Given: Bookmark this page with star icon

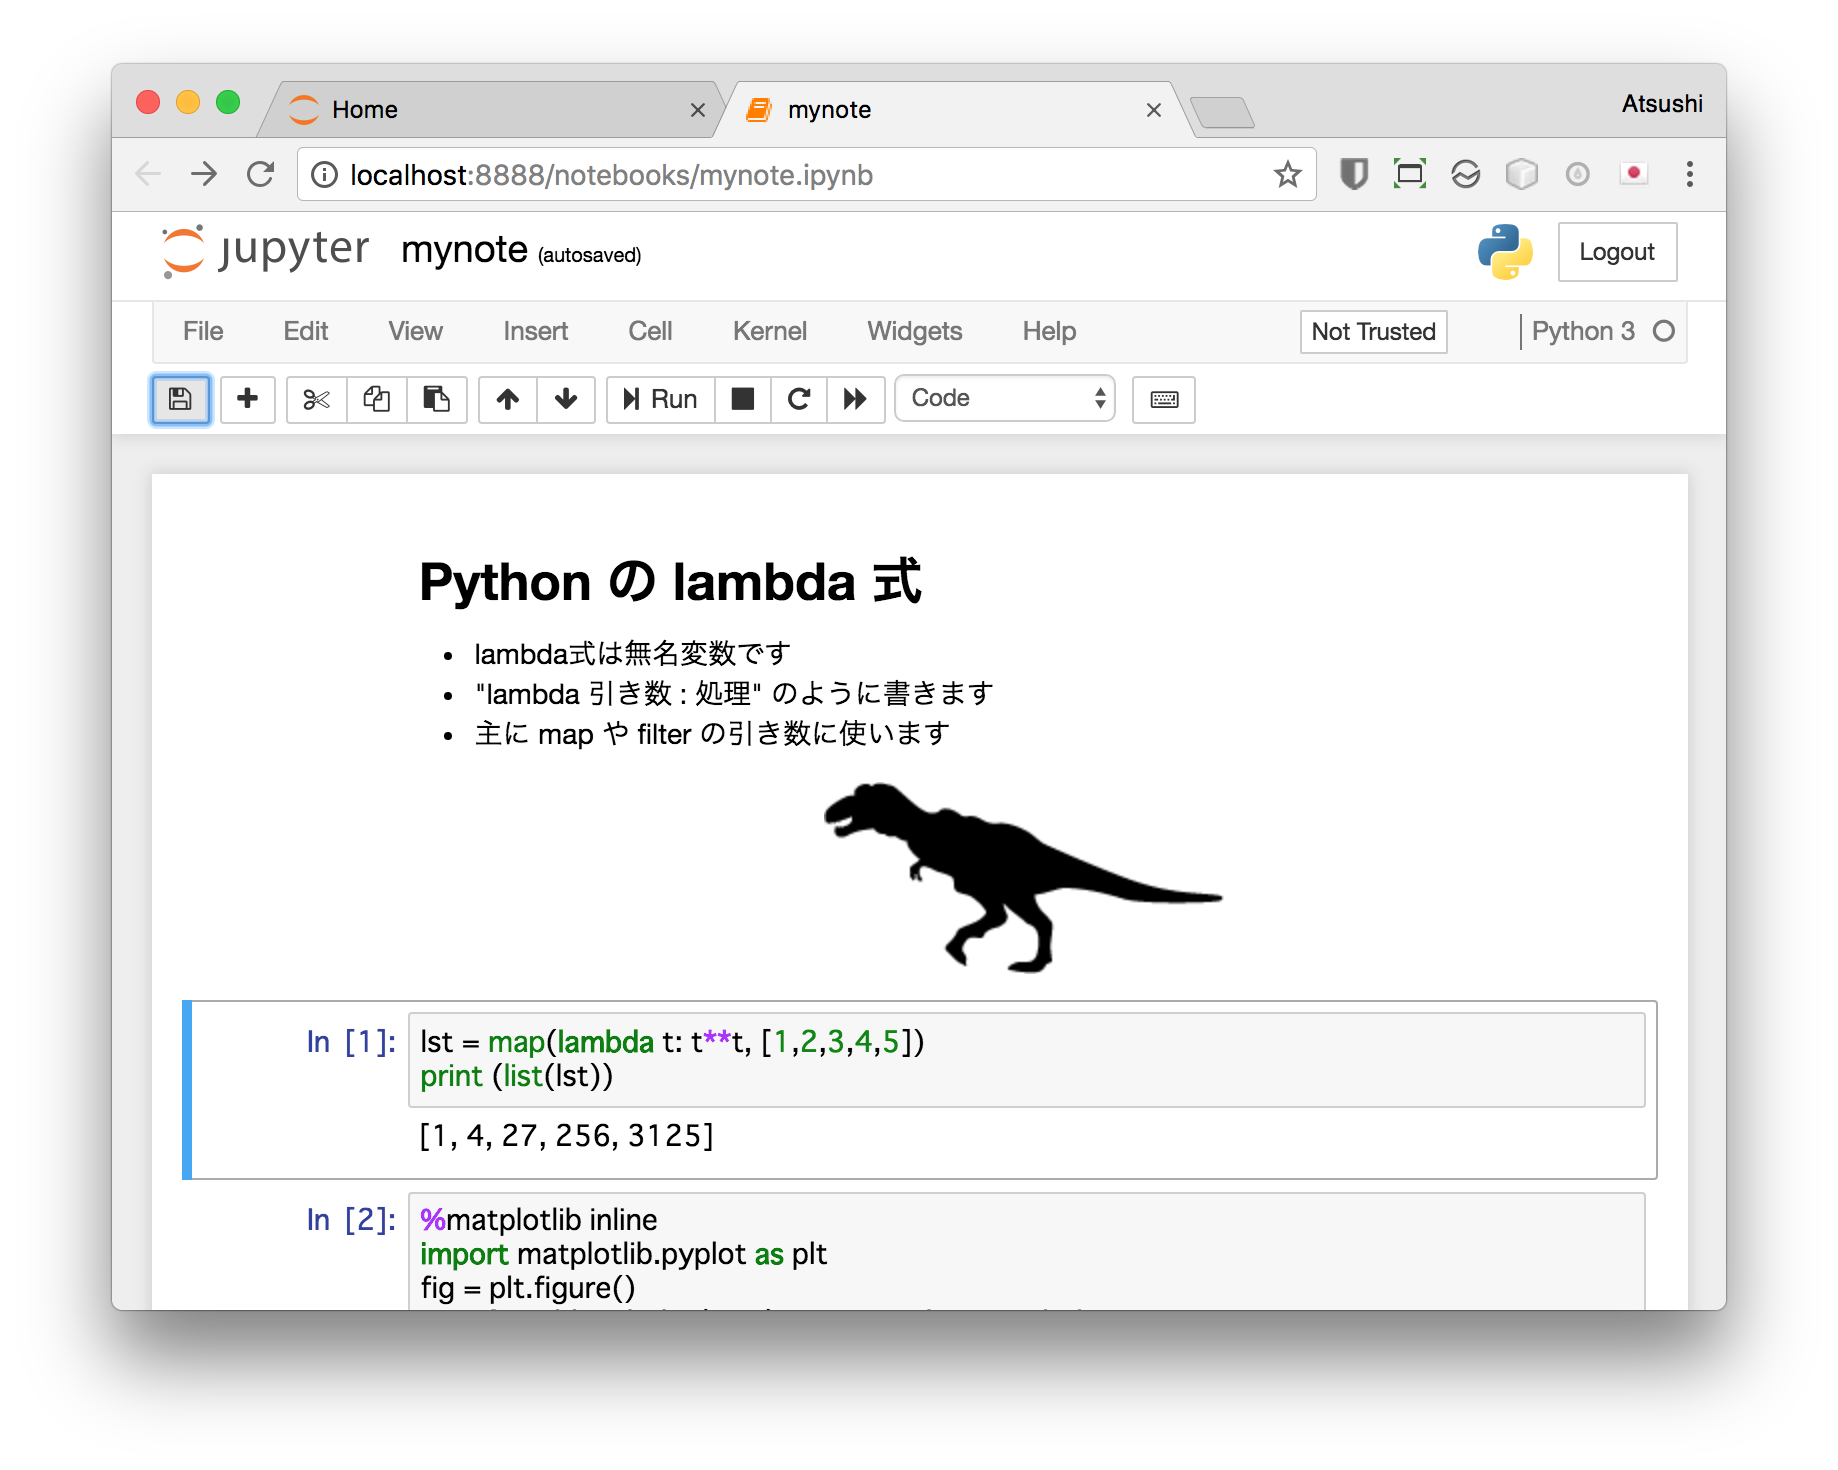Looking at the screenshot, I should [1287, 175].
